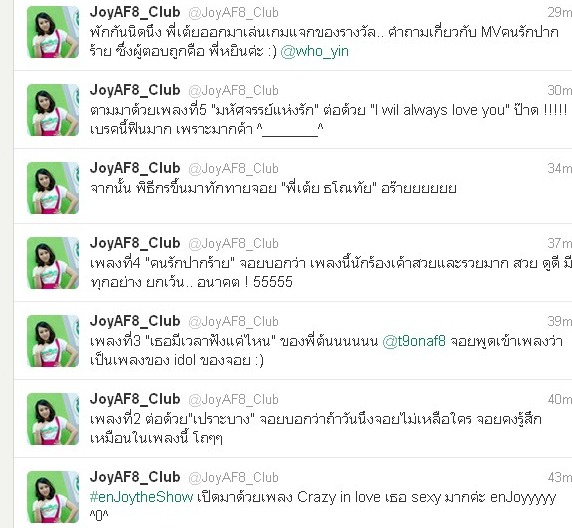Click avatar on the 34m tweet
The height and width of the screenshot is (528, 572).
(53, 188)
